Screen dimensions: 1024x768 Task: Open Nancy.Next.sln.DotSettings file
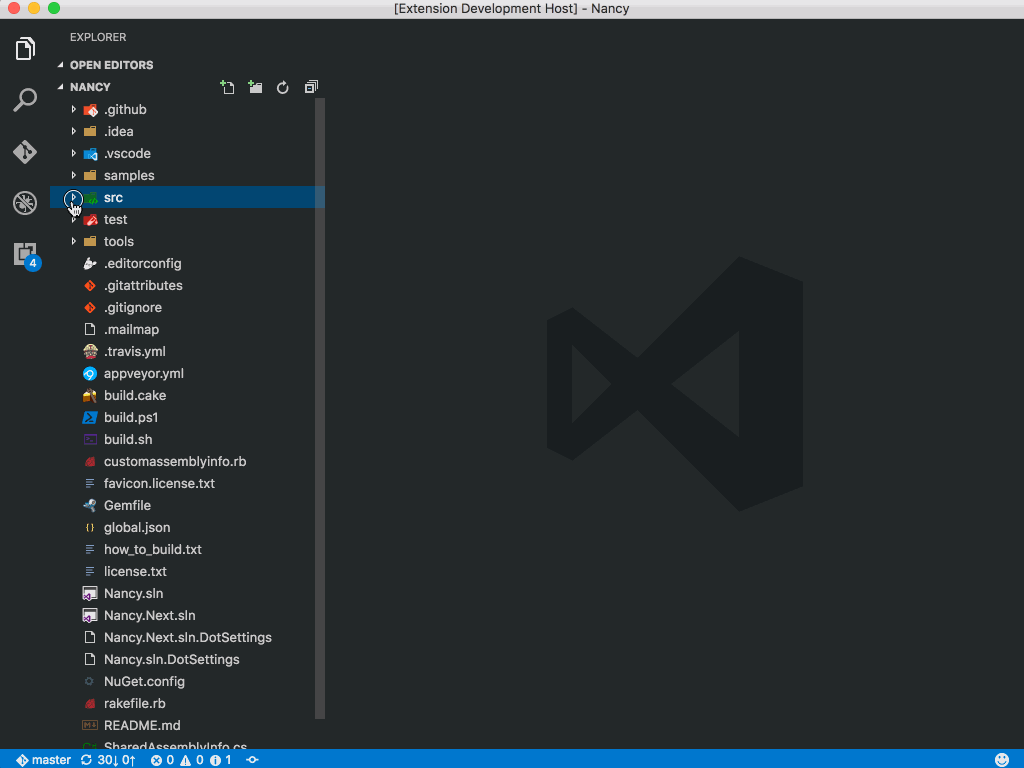pos(187,637)
